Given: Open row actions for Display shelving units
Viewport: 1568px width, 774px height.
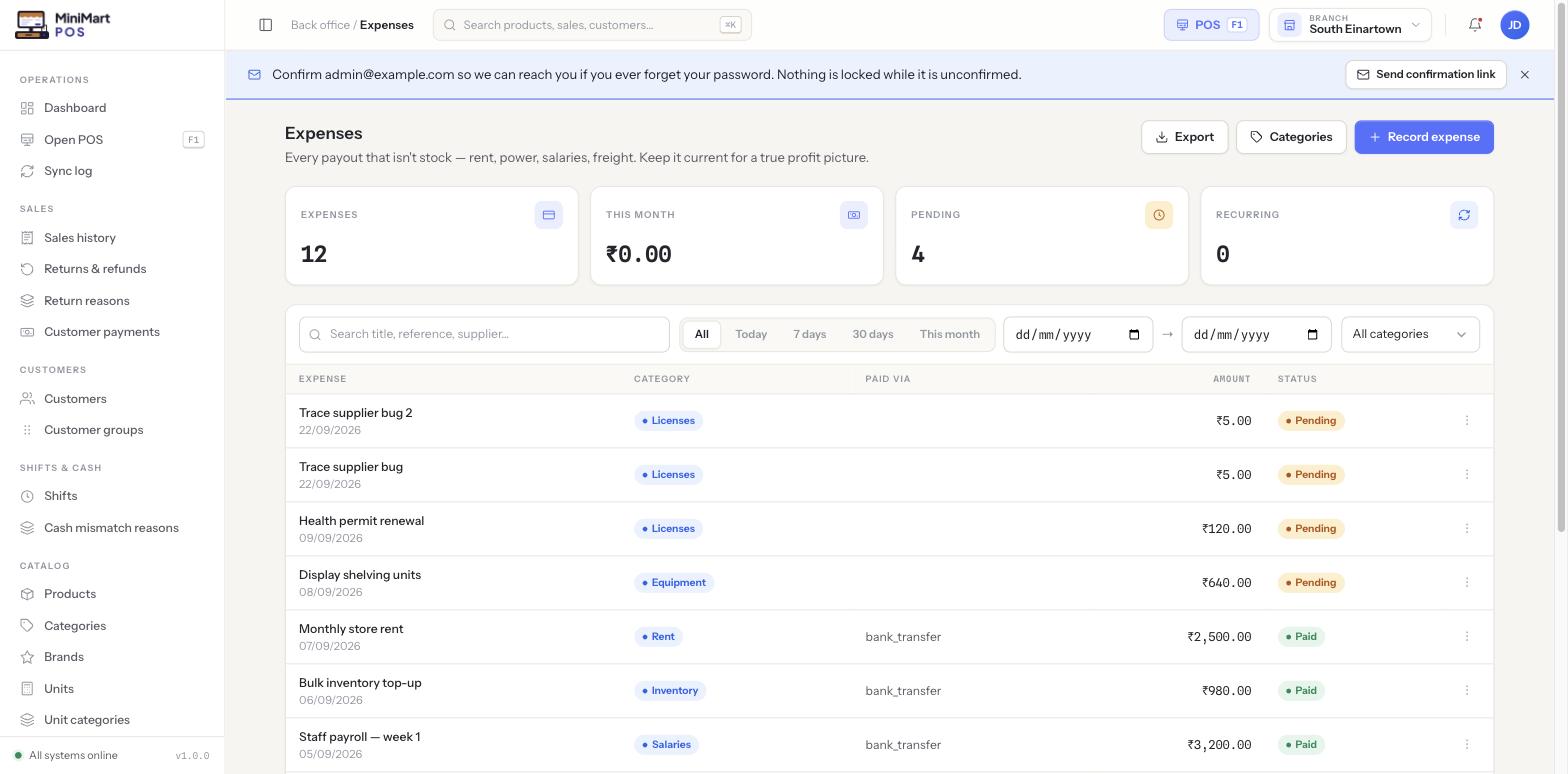Looking at the screenshot, I should coord(1467,583).
